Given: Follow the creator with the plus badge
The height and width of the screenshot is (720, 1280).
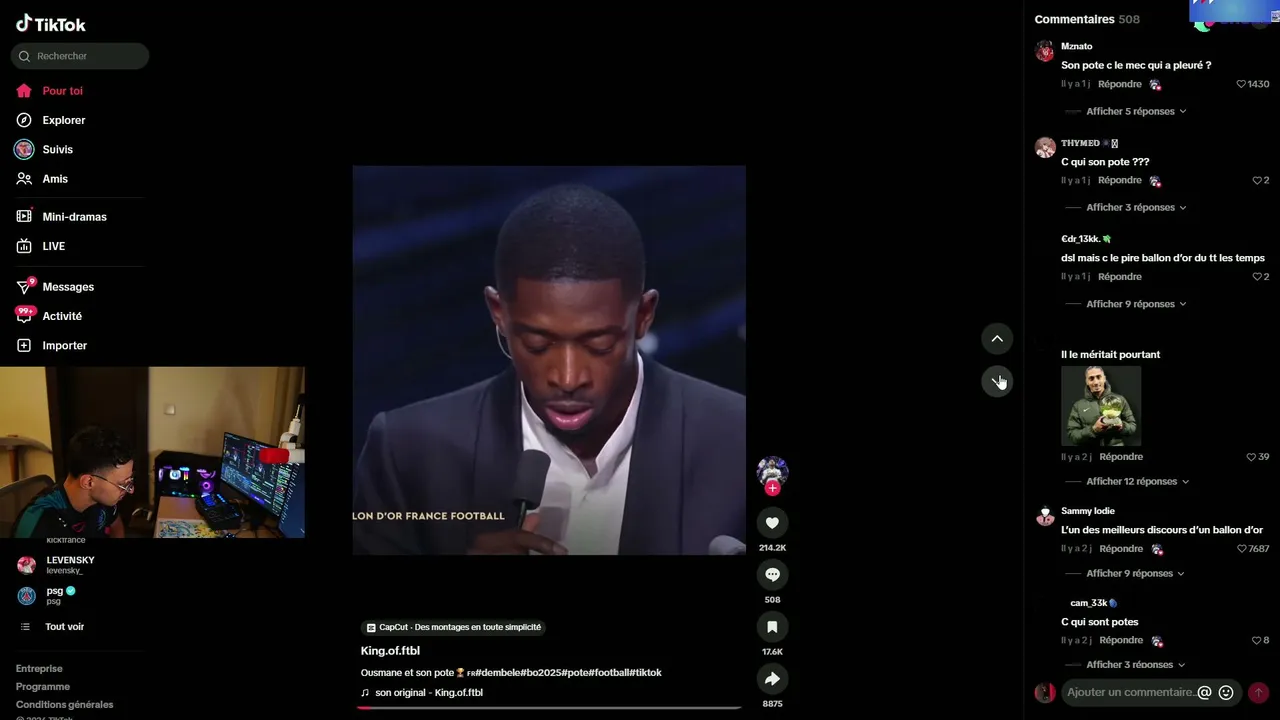Looking at the screenshot, I should tap(772, 488).
